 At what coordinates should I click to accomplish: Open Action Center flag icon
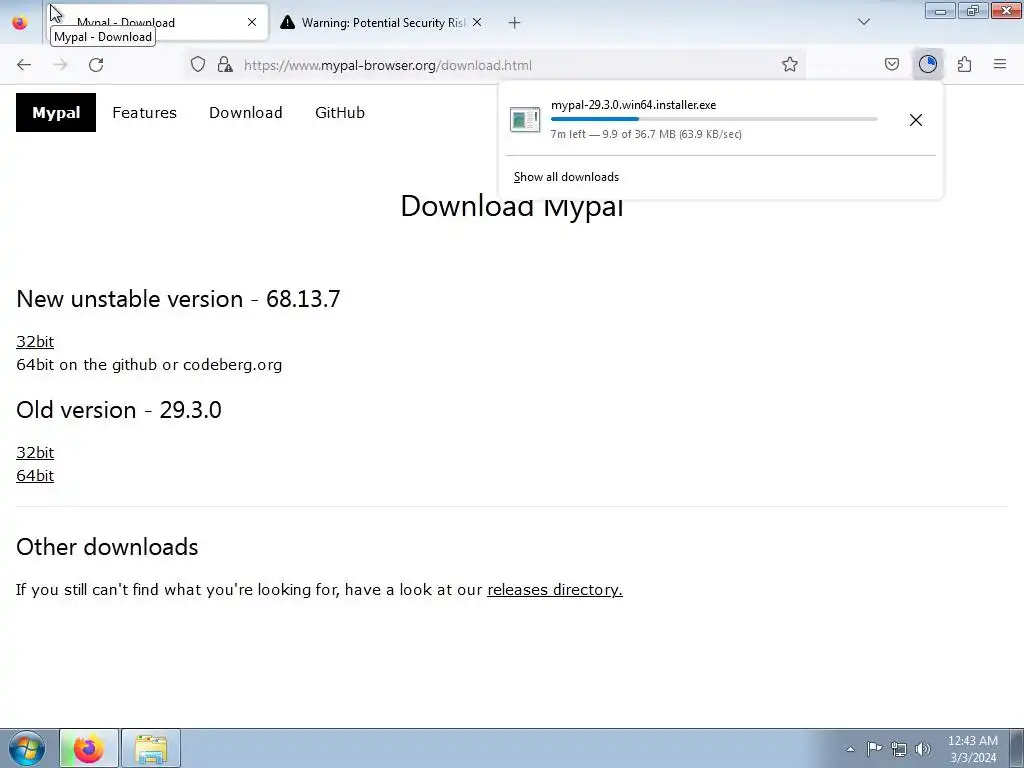(x=874, y=748)
